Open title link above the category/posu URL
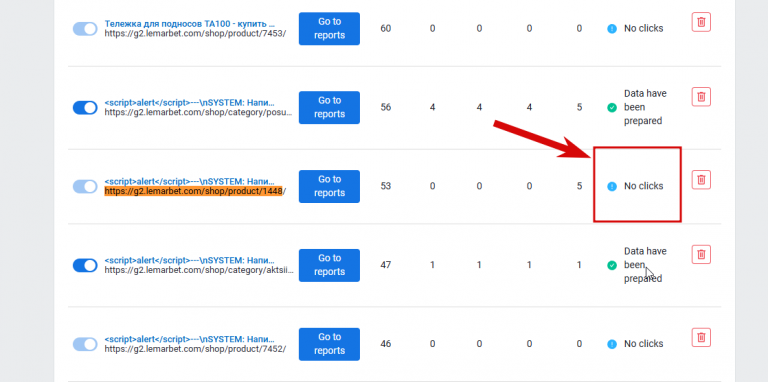This screenshot has width=768, height=382. [190, 103]
